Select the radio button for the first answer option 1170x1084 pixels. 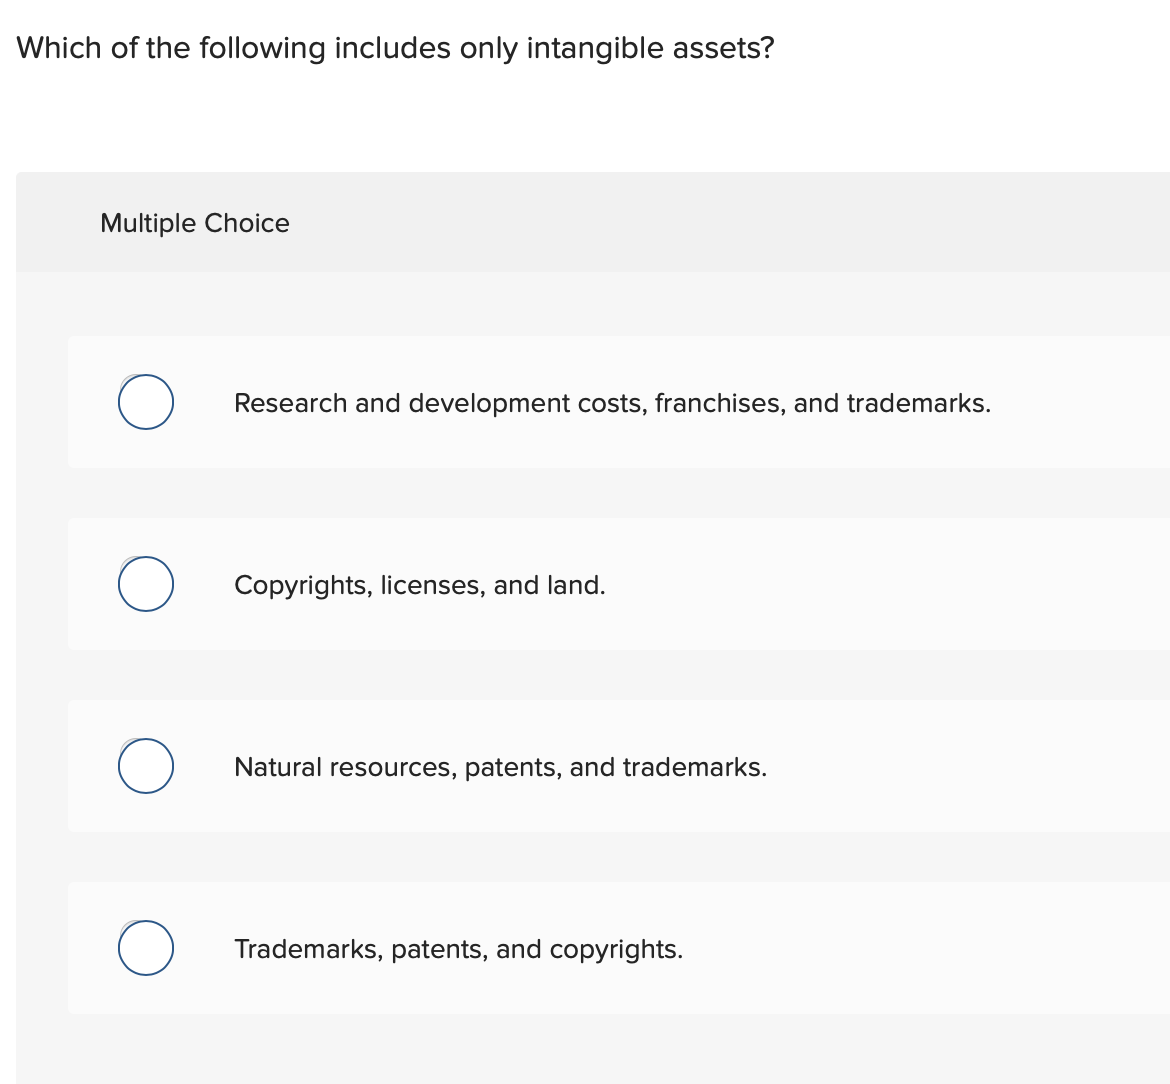coord(145,402)
